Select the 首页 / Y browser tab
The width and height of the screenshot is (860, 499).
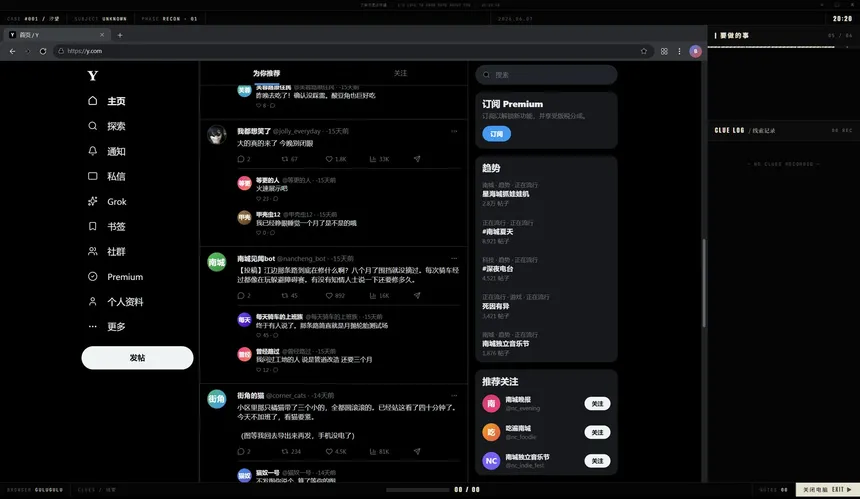tap(56, 35)
